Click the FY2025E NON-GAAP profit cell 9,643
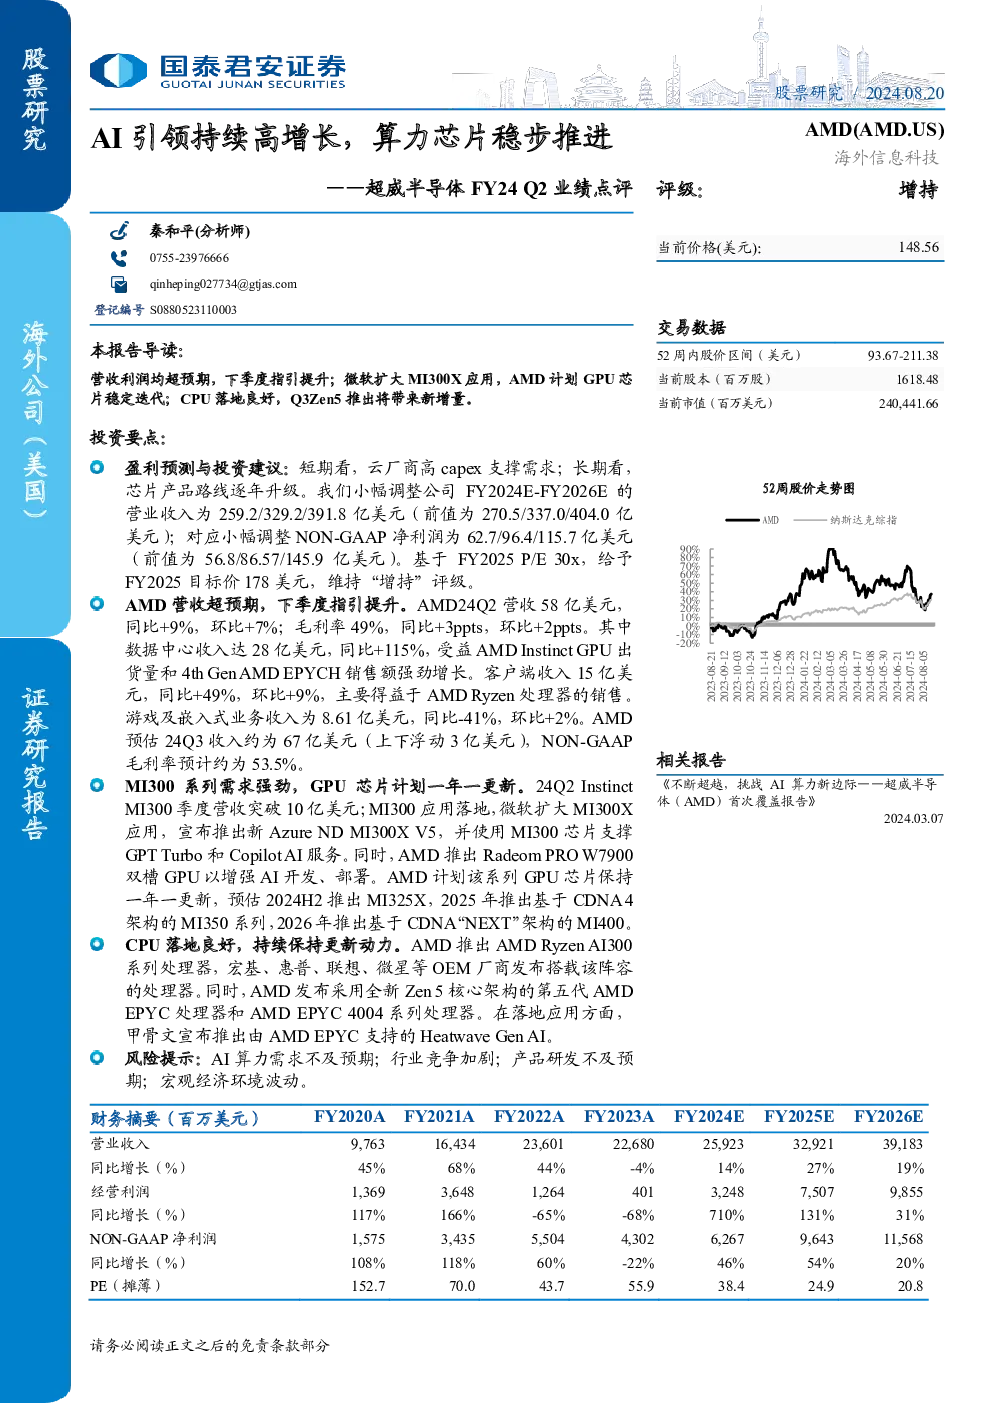The image size is (992, 1403). pos(816,1239)
